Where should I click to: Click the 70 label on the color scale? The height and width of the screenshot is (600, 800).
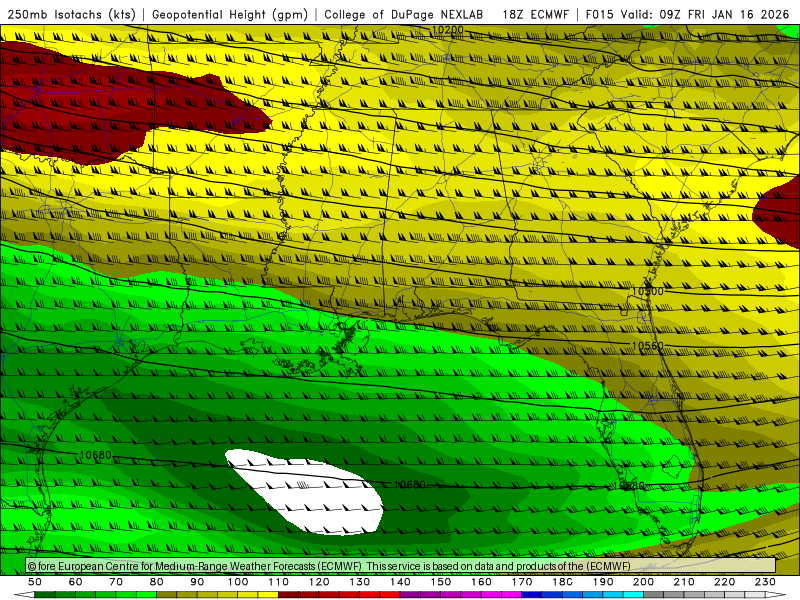[x=116, y=582]
